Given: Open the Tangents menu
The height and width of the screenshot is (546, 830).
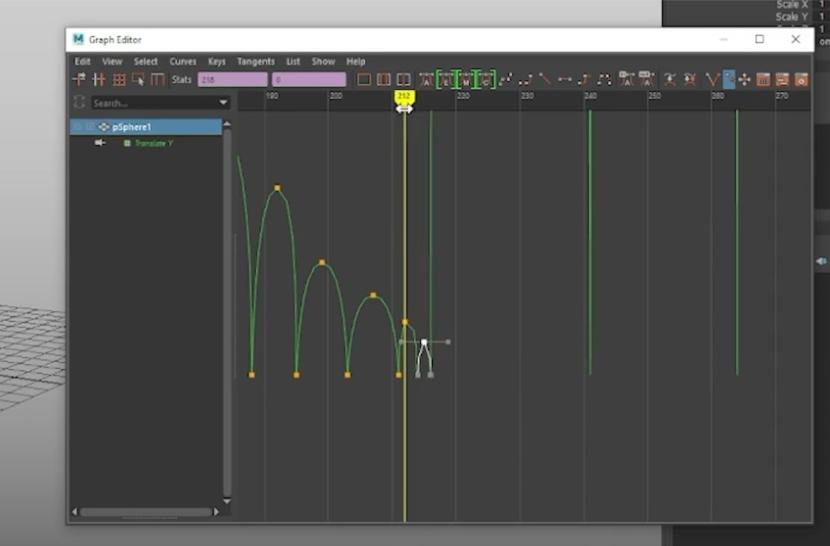Looking at the screenshot, I should click(256, 61).
